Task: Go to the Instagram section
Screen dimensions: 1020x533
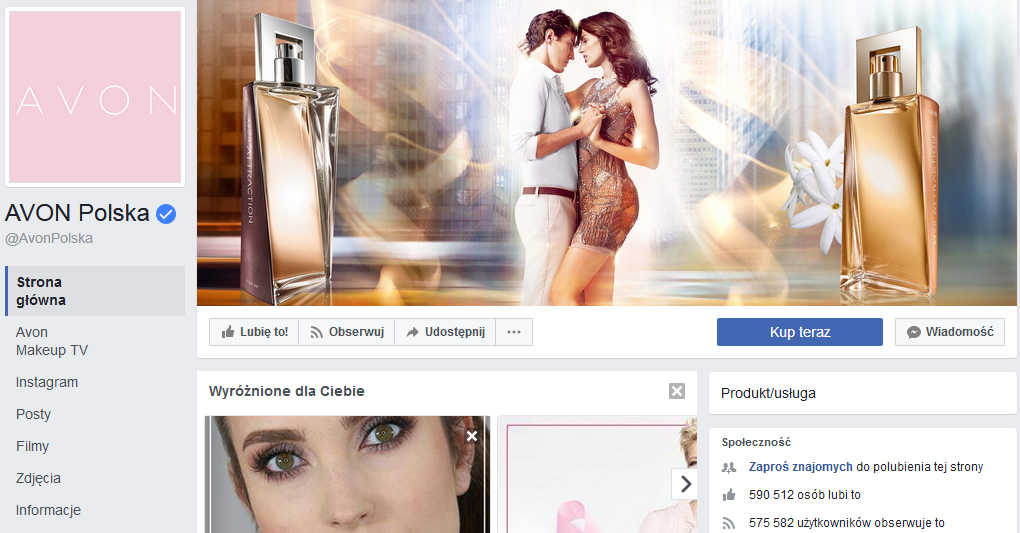Action: tap(47, 382)
